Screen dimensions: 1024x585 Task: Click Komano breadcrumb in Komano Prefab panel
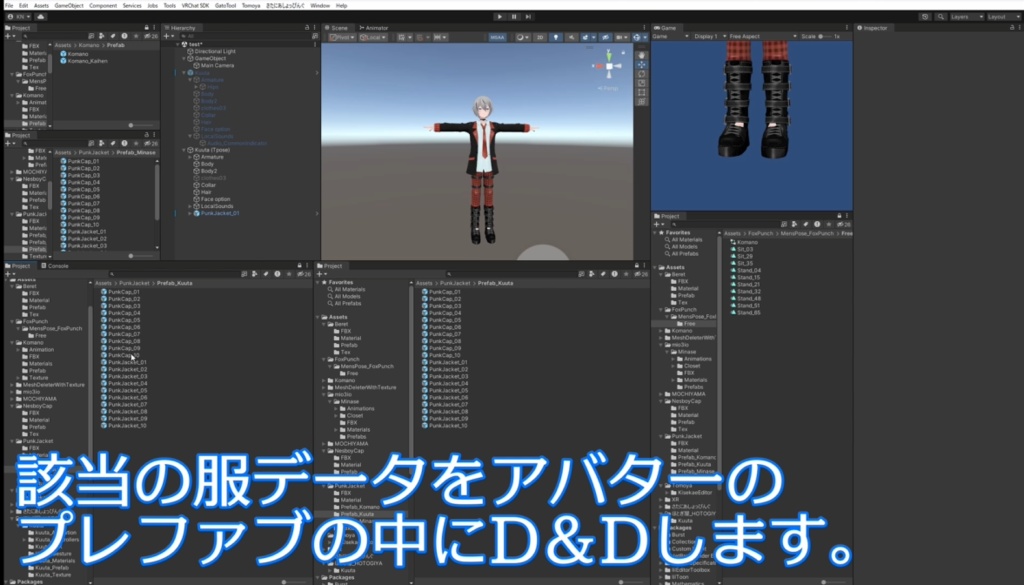[89, 46]
